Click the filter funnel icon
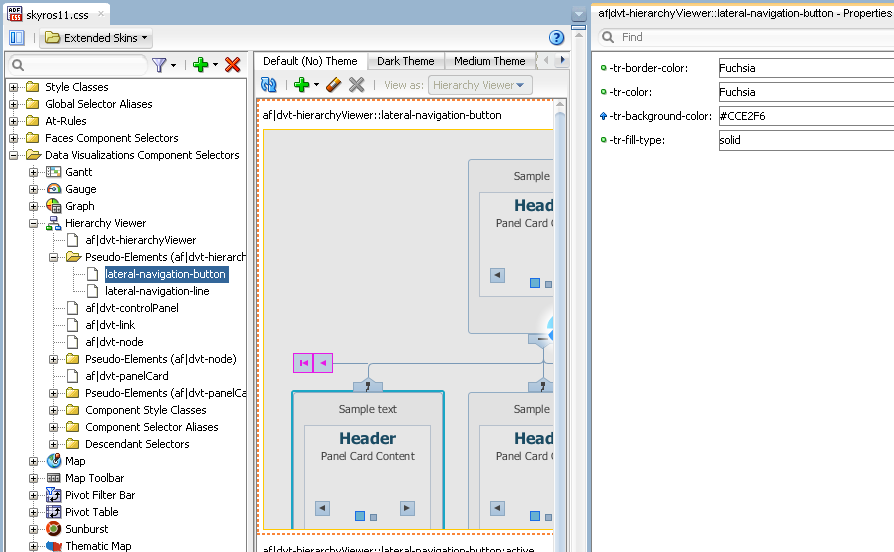The height and width of the screenshot is (552, 894). [x=159, y=65]
